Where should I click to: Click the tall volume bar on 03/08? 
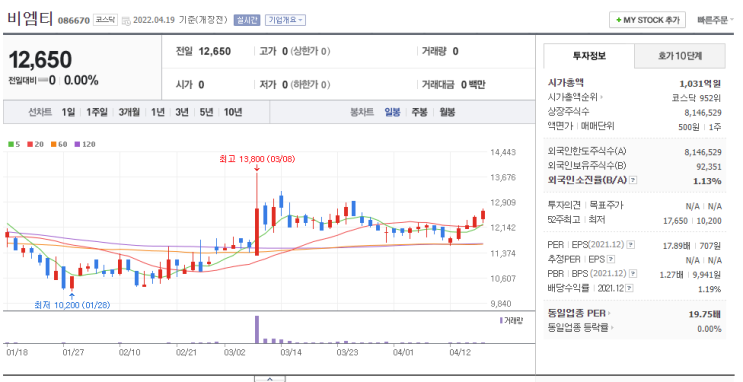[x=257, y=329]
